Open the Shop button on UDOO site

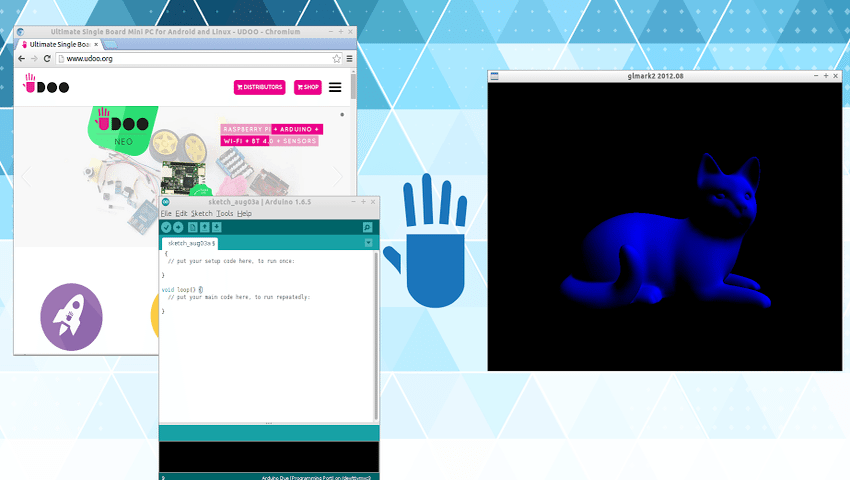[x=308, y=87]
